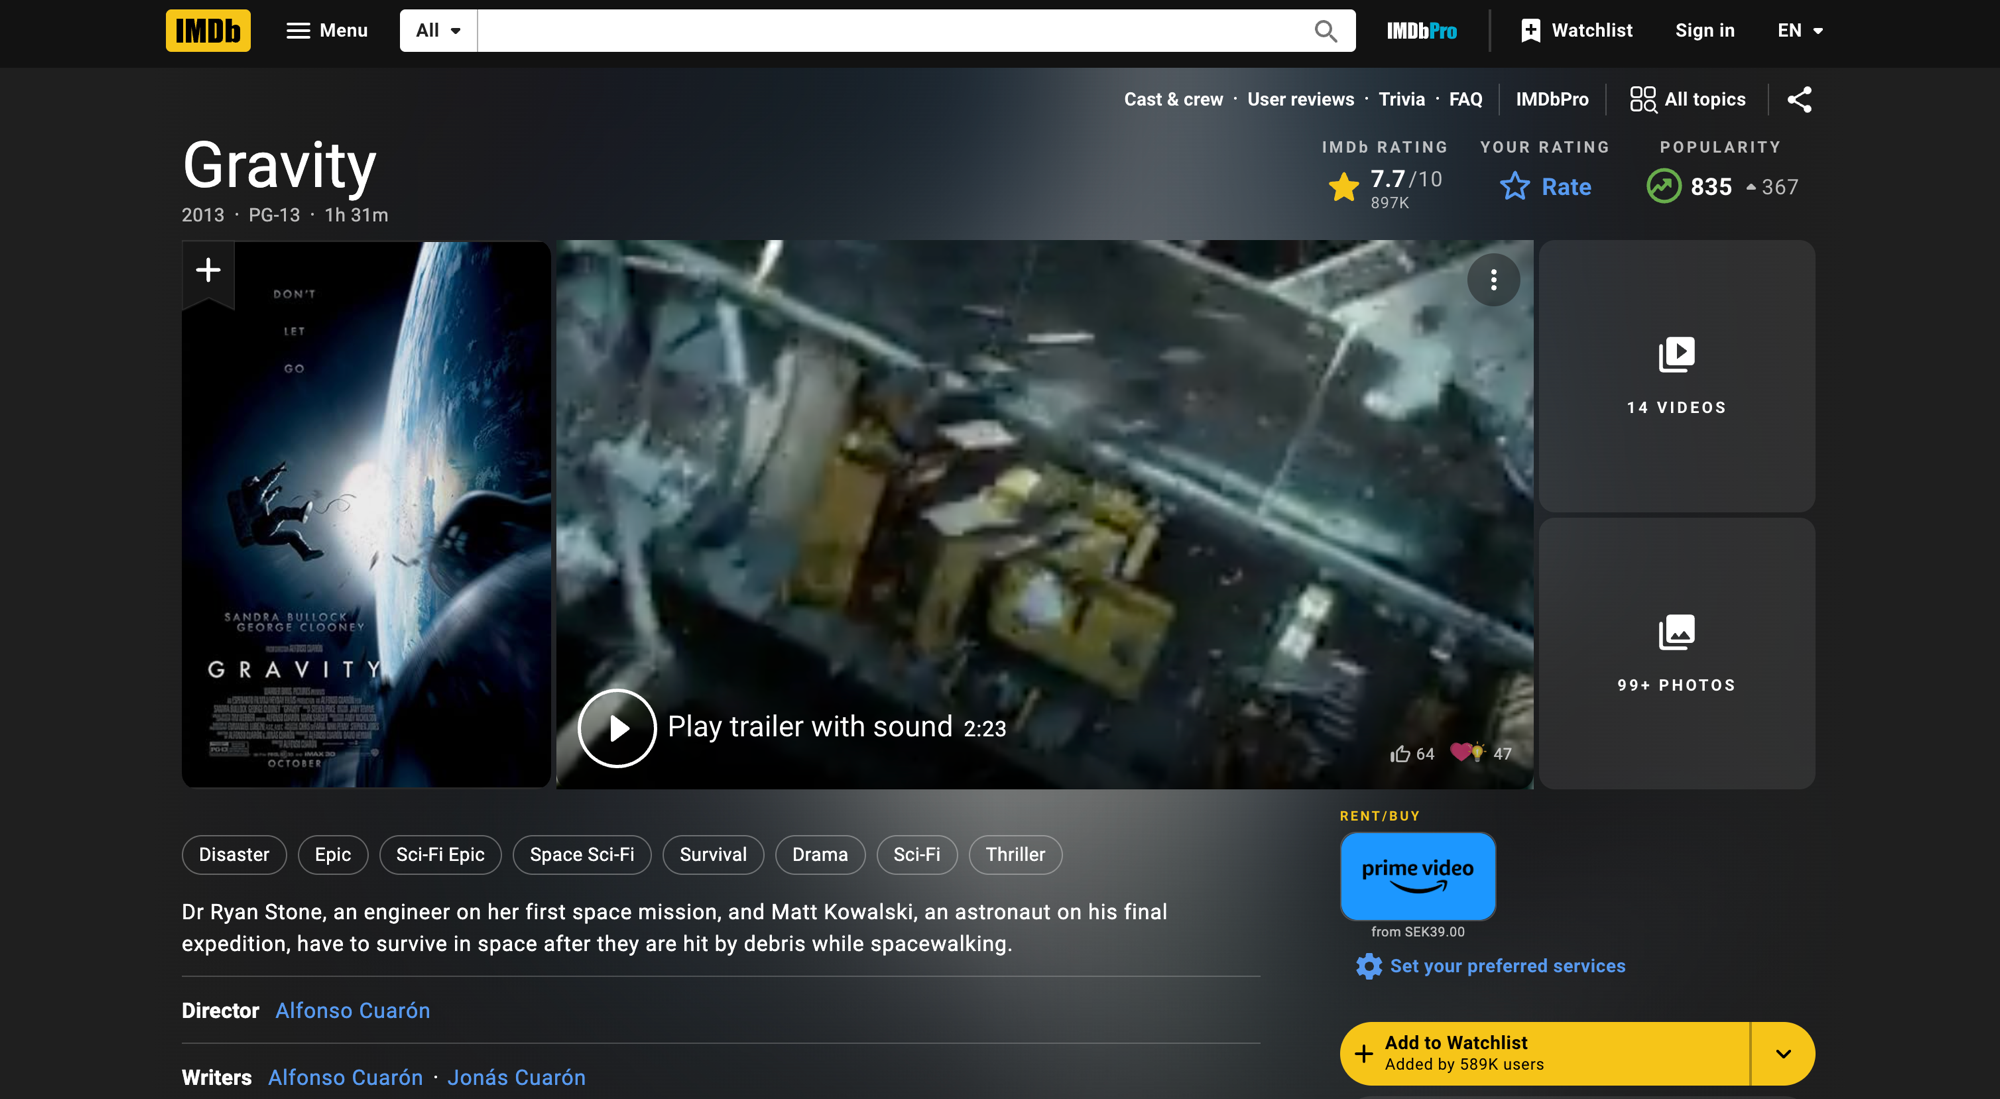Viewport: 2000px width, 1099px height.
Task: Click the PG-13 rating link
Action: point(274,215)
